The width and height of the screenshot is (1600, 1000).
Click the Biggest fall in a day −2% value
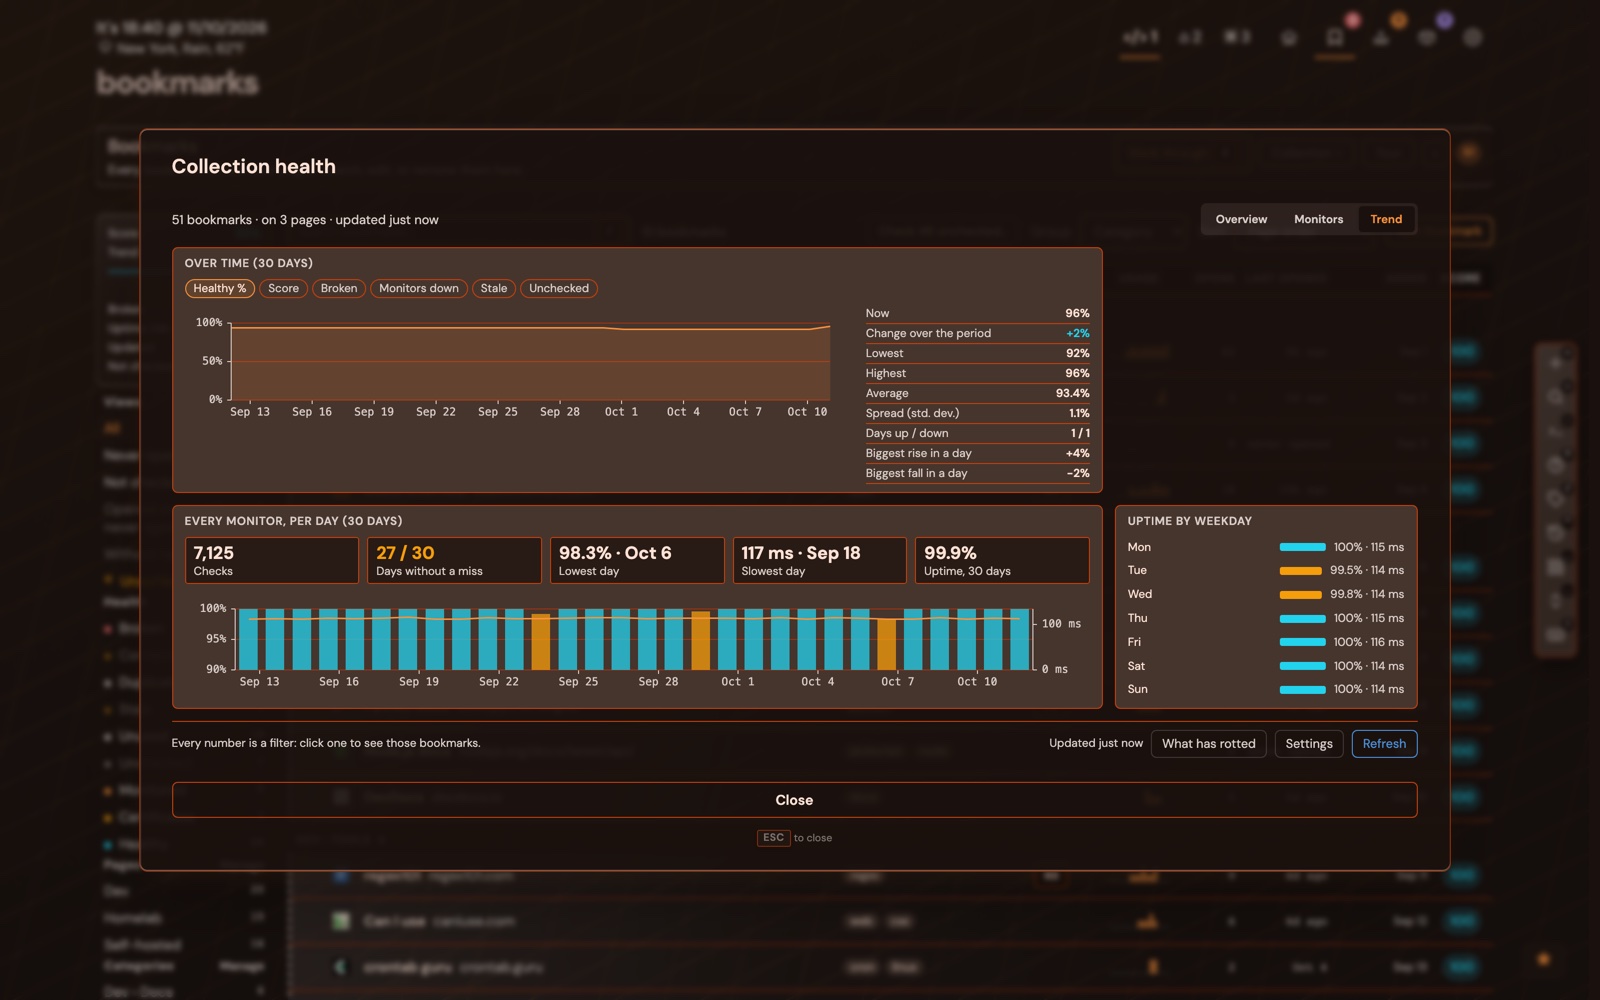pyautogui.click(x=1078, y=473)
